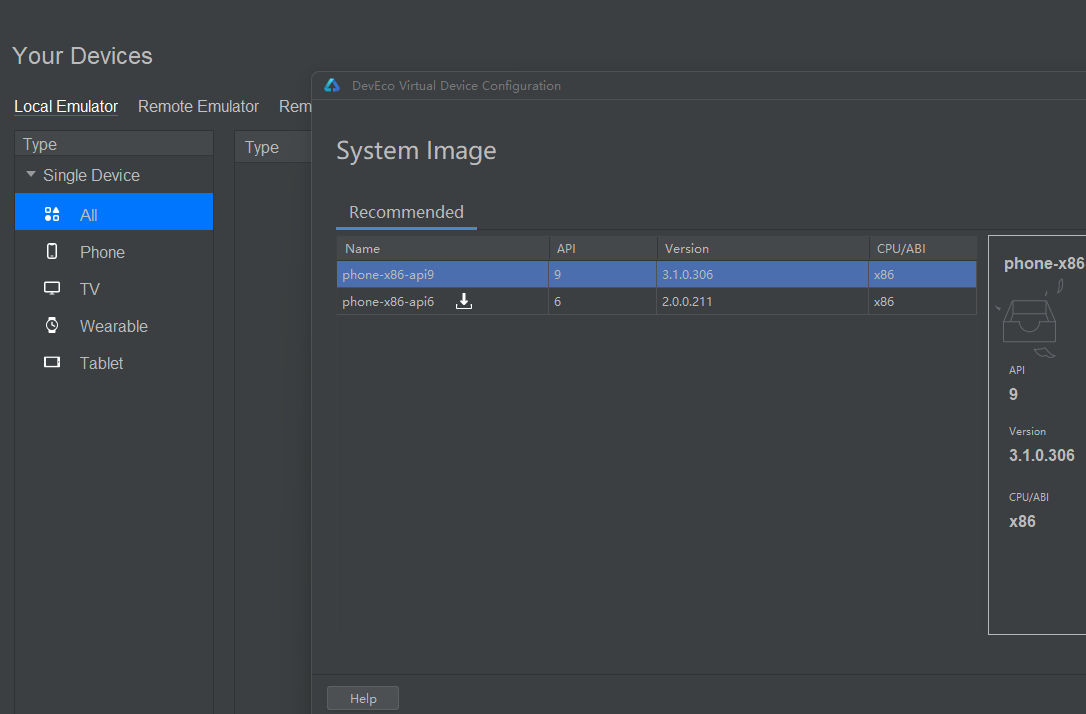
Task: Select the Recommended tab in System Image
Action: click(x=407, y=212)
